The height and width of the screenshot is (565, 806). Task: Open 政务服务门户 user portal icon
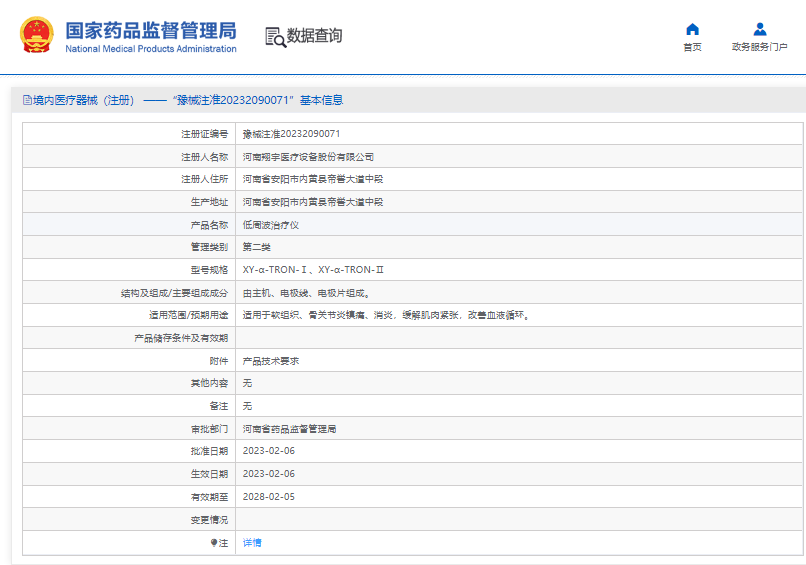click(x=760, y=29)
